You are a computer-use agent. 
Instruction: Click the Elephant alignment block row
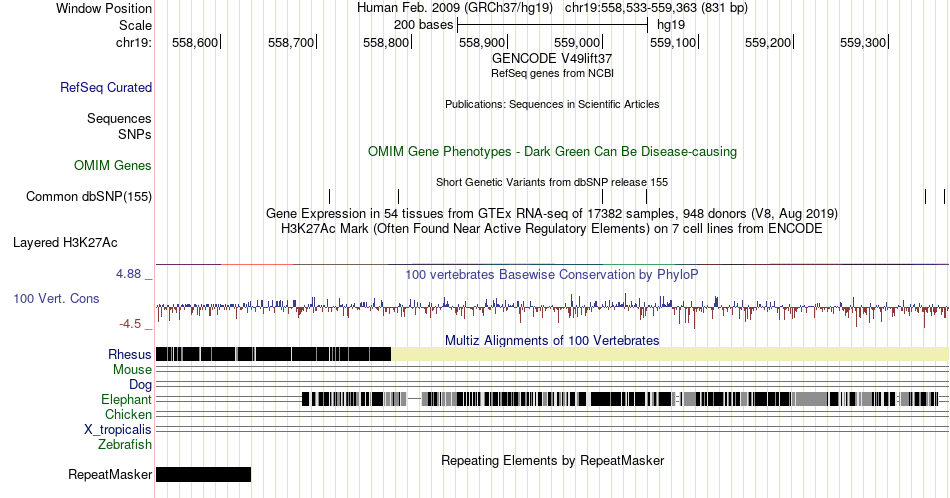620,399
